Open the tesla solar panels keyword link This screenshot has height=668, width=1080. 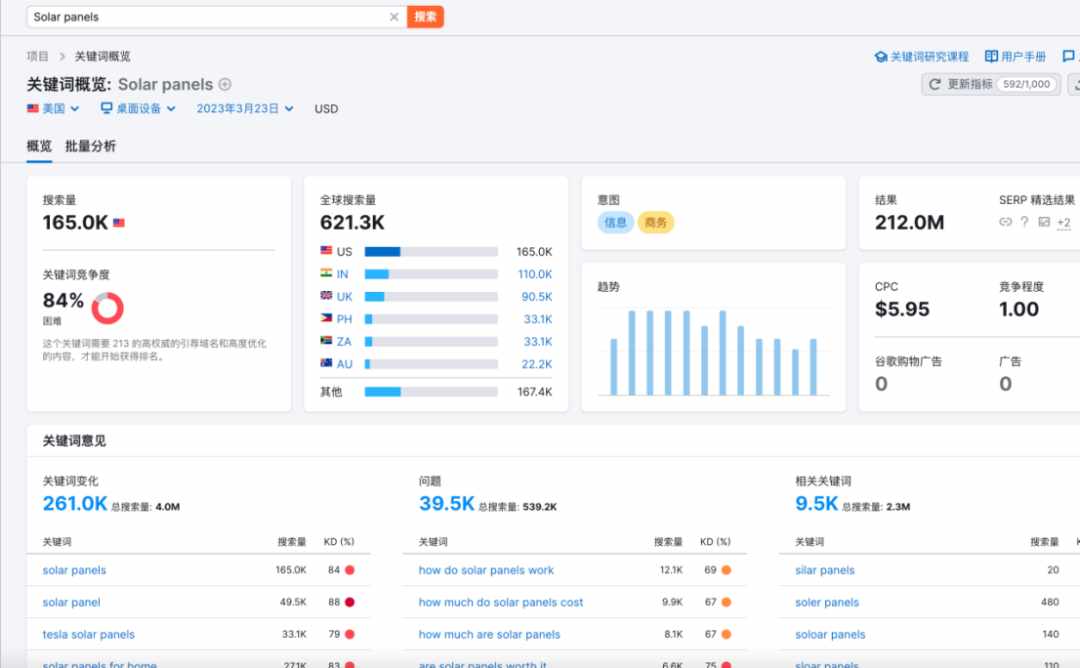[89, 635]
